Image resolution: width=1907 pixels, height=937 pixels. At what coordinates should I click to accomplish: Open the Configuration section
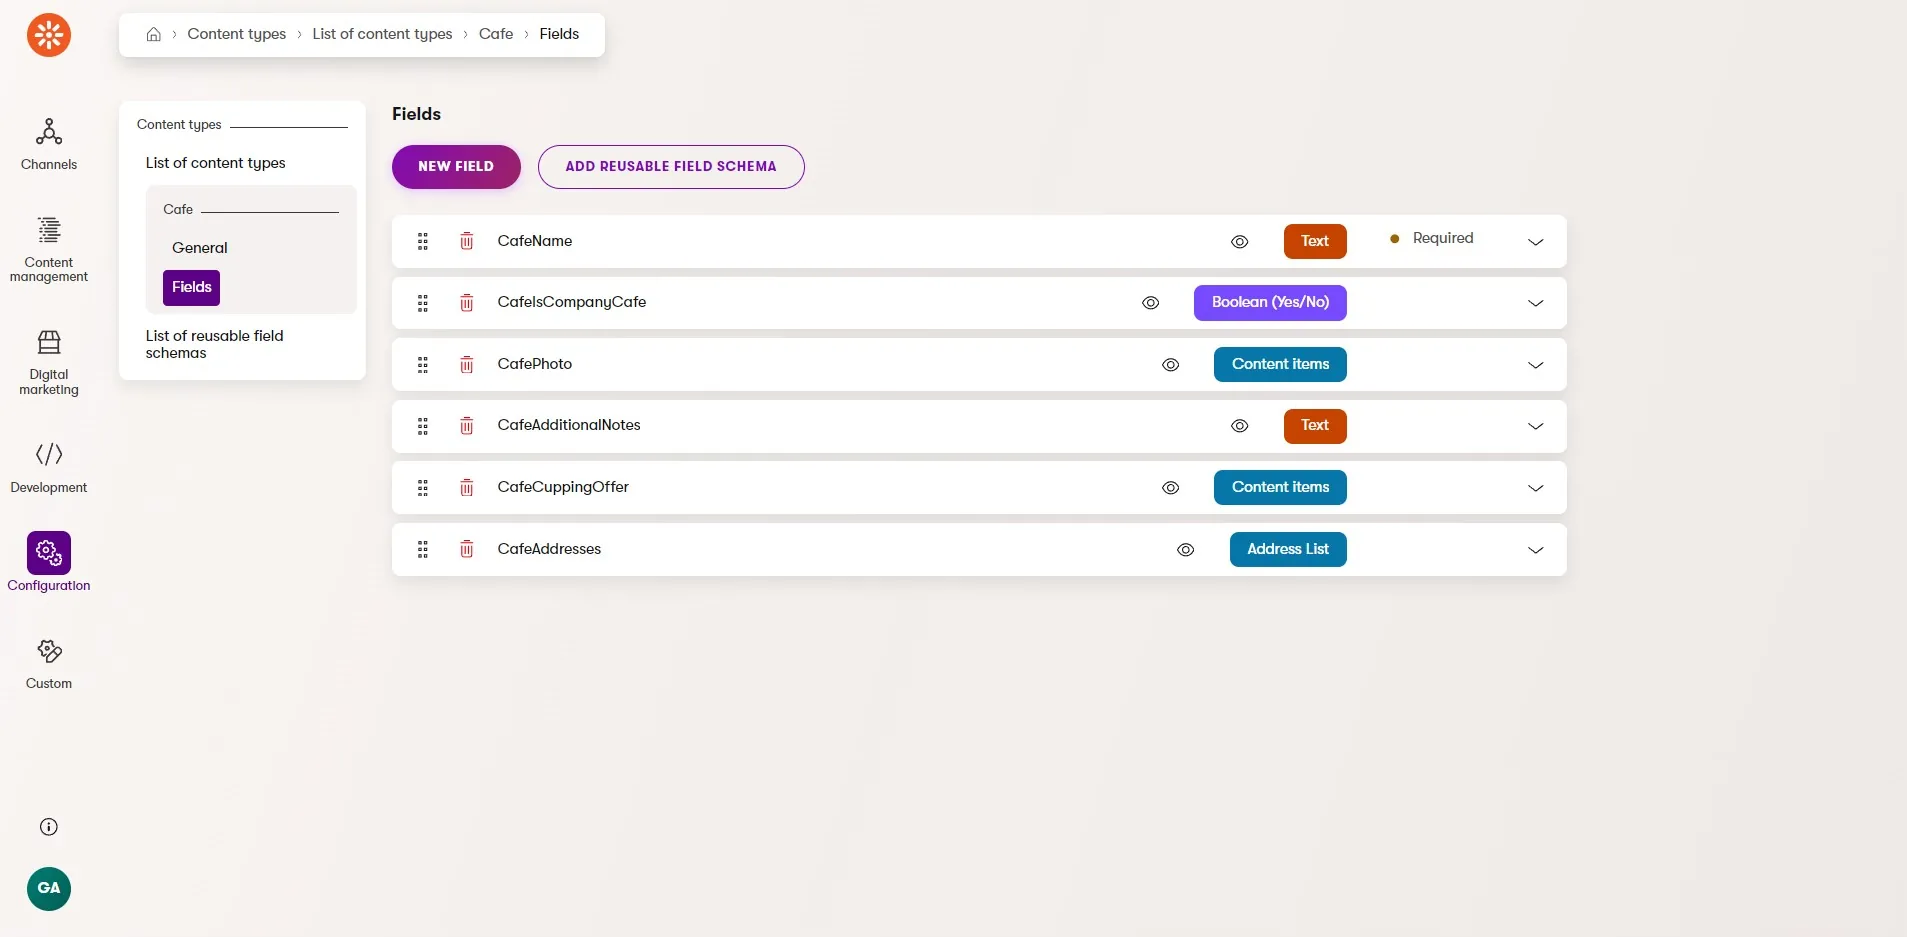(x=49, y=562)
